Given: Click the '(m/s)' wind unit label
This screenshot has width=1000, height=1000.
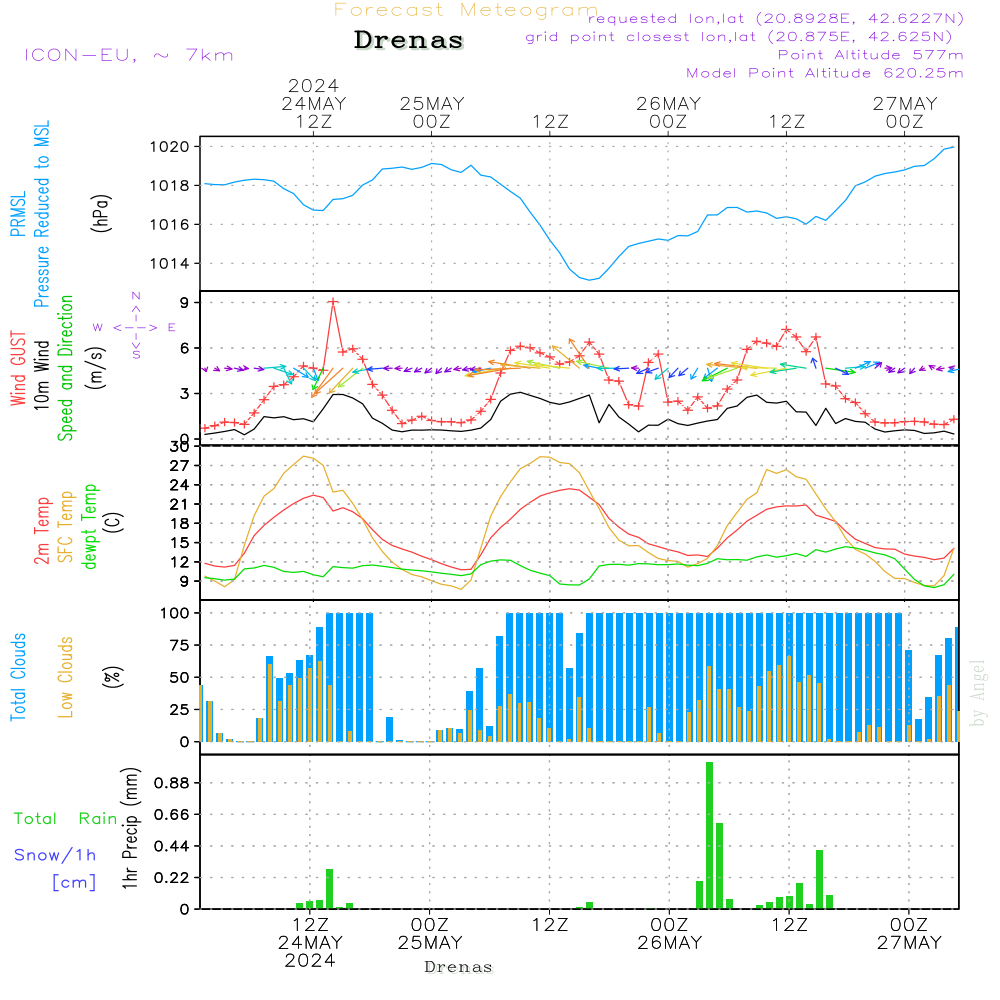Looking at the screenshot, I should click(x=97, y=368).
